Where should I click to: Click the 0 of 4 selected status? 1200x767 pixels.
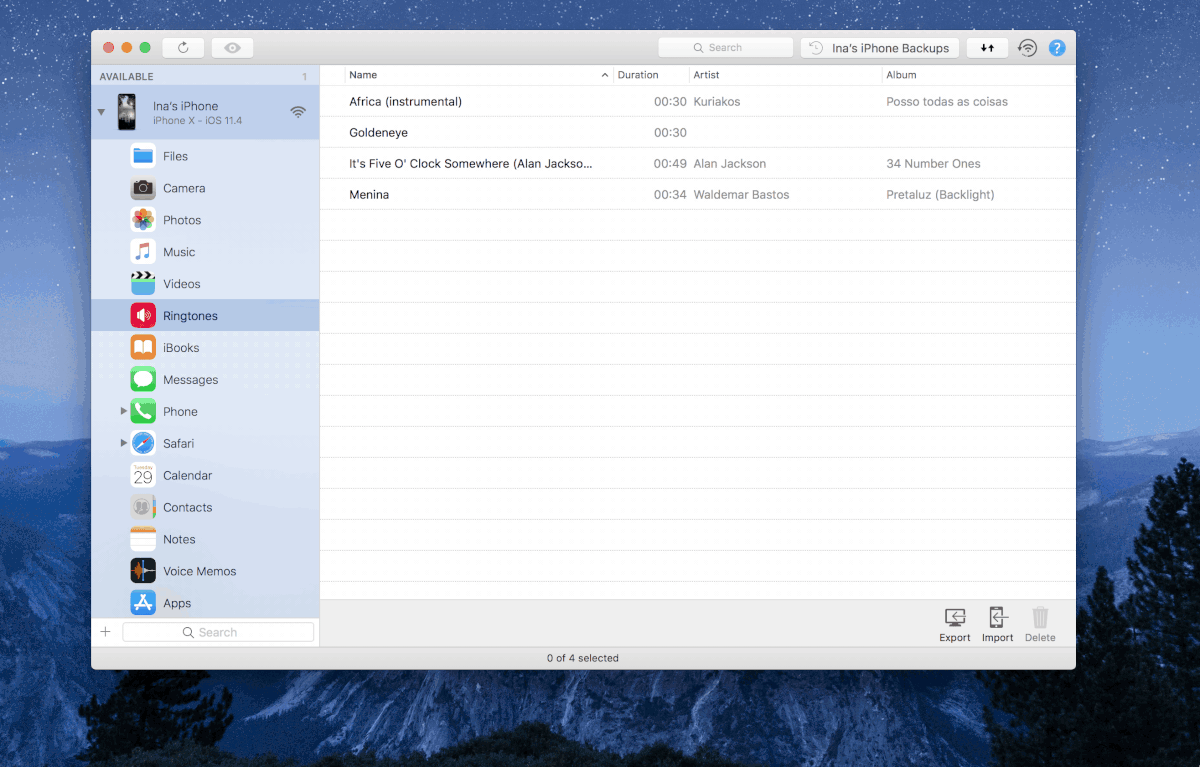tap(583, 658)
